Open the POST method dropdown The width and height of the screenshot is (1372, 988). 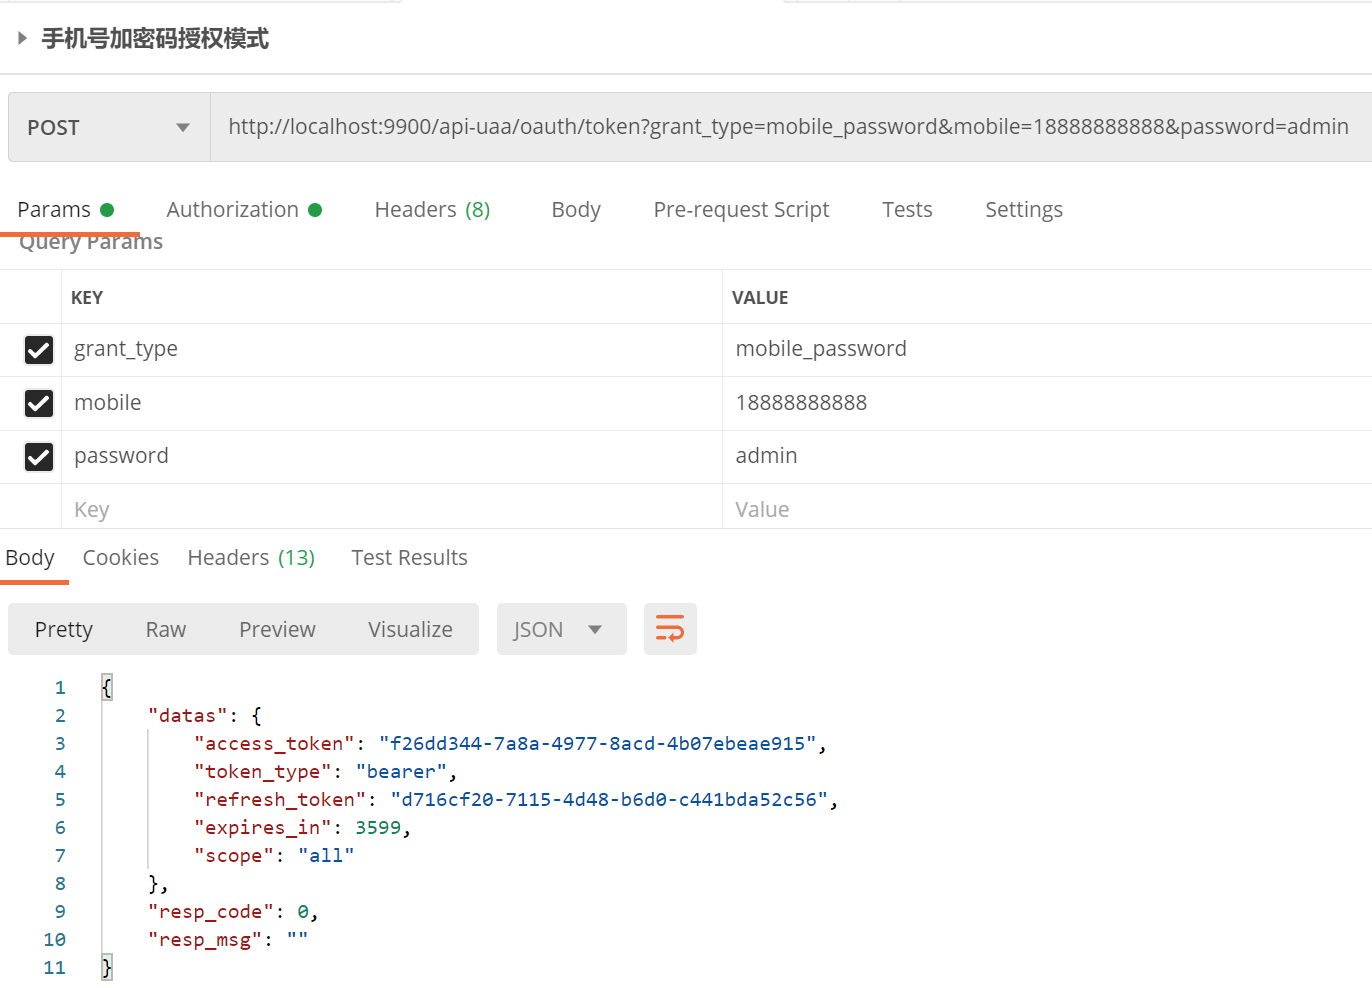[x=109, y=128]
